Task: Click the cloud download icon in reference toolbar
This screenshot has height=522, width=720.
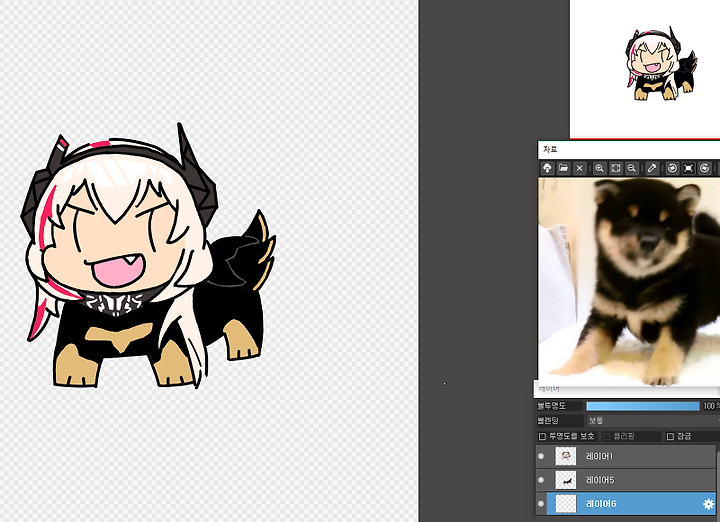Action: click(547, 168)
